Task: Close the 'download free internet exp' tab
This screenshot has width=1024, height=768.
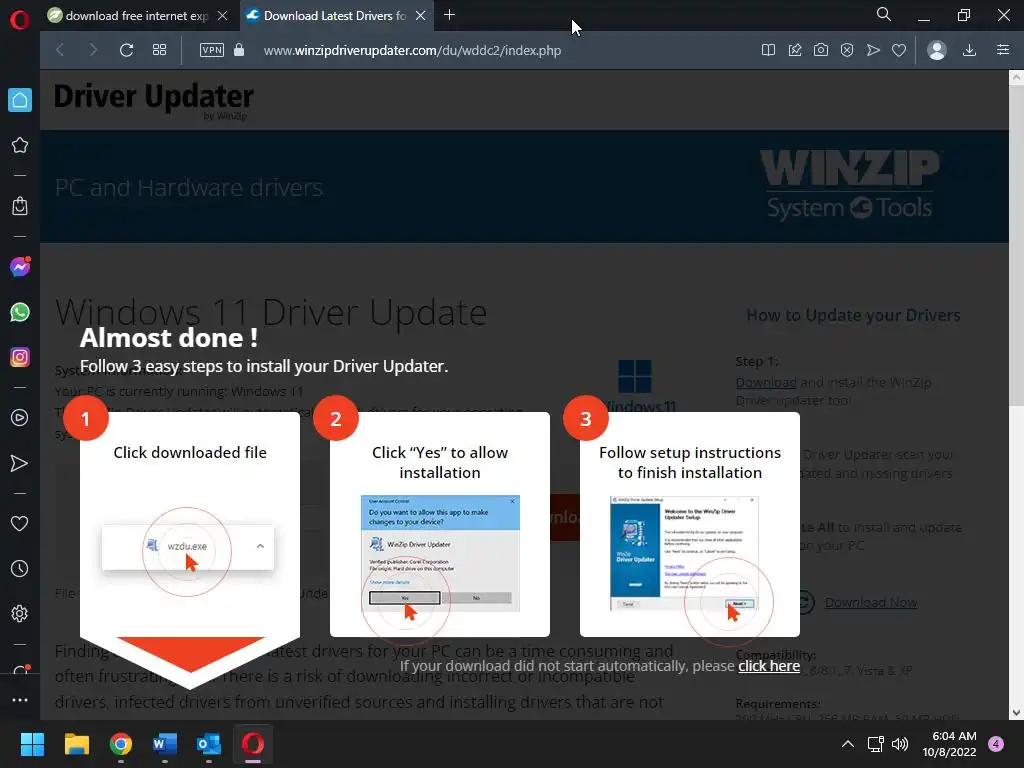Action: point(223,16)
